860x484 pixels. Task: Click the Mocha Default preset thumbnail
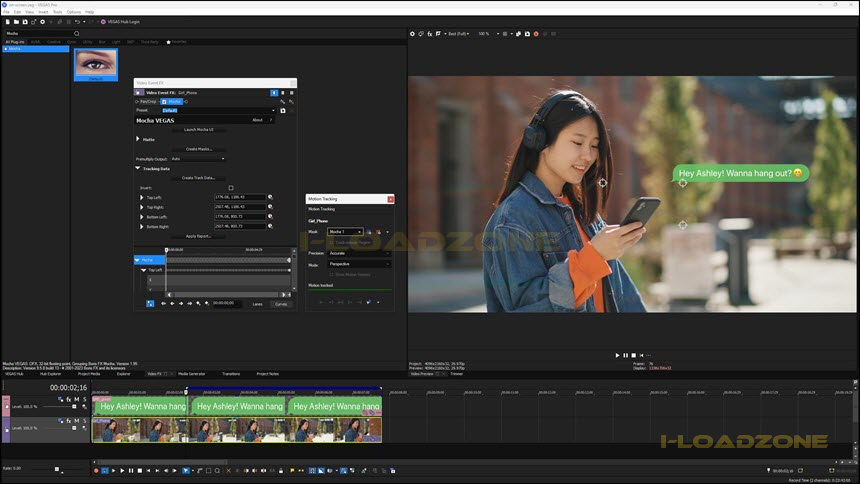[96, 65]
